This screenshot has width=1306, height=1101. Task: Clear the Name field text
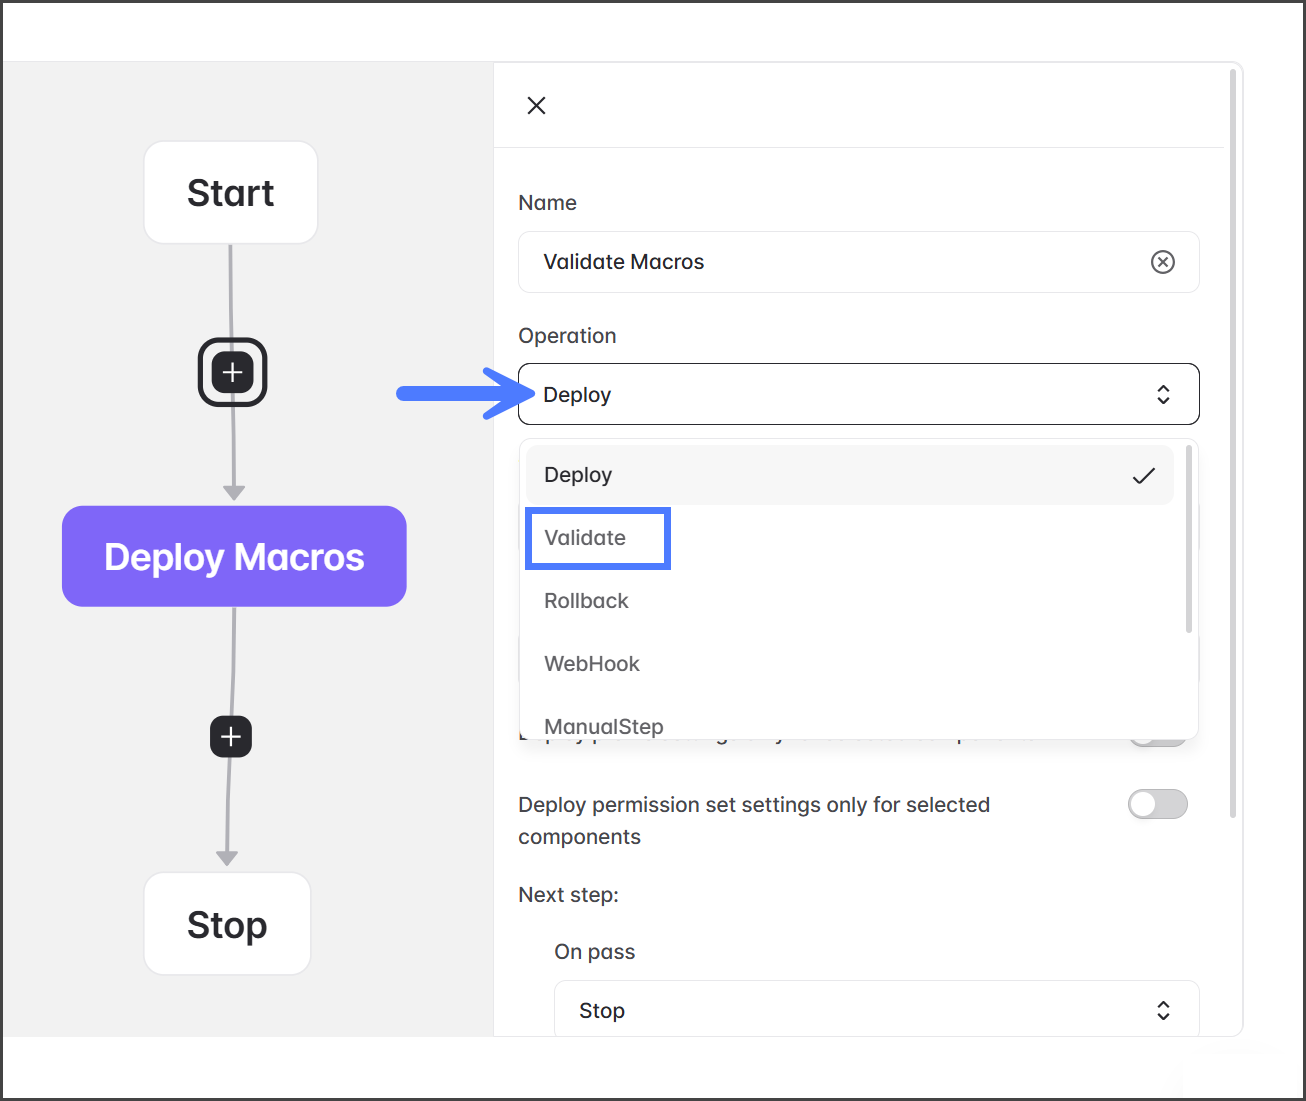[x=1162, y=262]
